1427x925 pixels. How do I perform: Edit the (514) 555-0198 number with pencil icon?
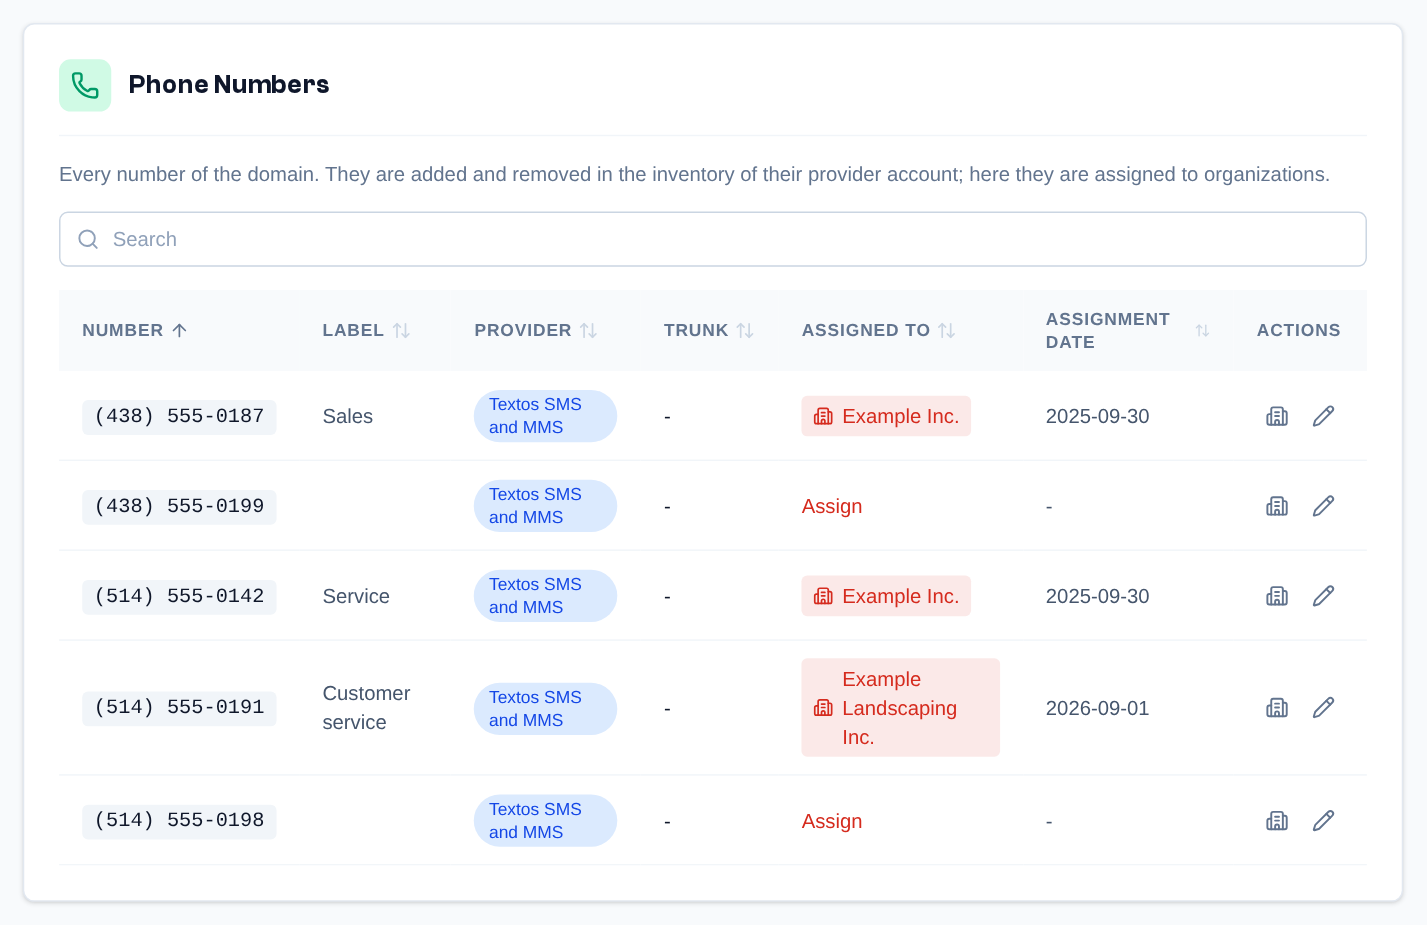pyautogui.click(x=1323, y=821)
